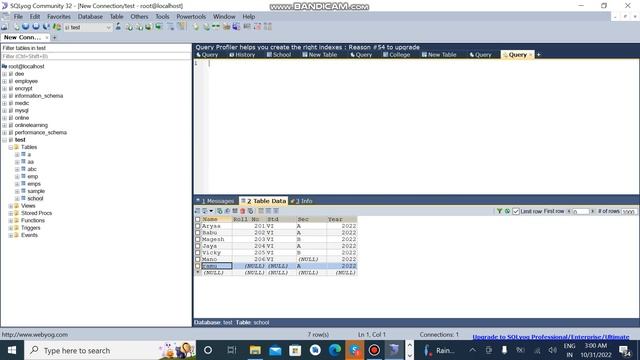Select the emp table in the tree
The image size is (640, 360).
(x=33, y=177)
